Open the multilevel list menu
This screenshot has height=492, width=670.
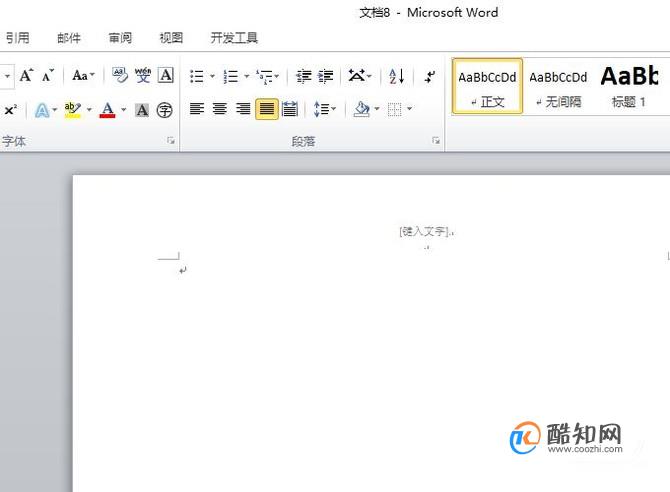point(267,77)
